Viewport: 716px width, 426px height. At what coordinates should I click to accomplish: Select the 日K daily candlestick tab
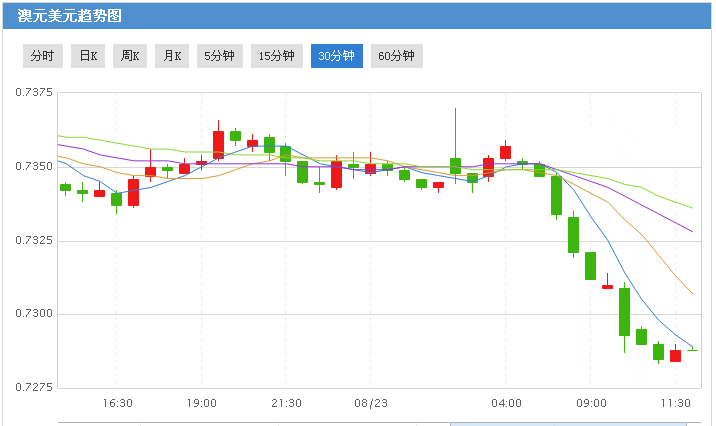tap(88, 56)
